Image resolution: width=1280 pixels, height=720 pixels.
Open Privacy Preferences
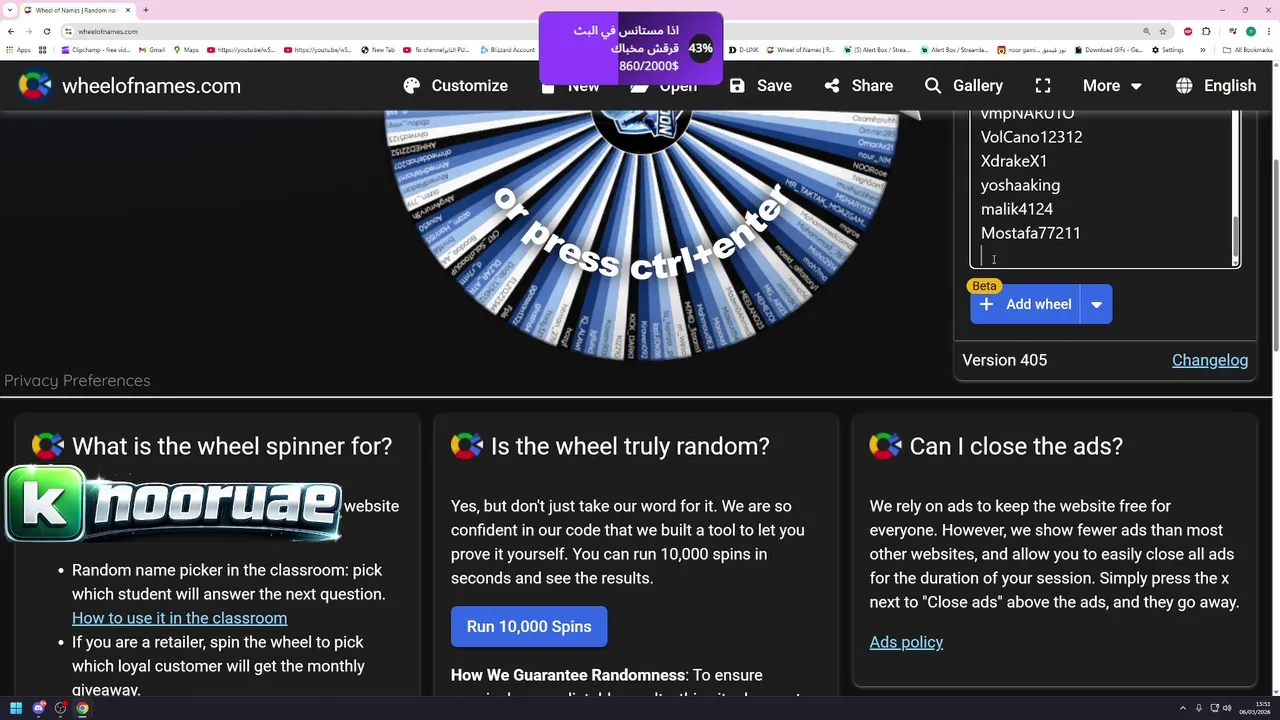(x=77, y=380)
